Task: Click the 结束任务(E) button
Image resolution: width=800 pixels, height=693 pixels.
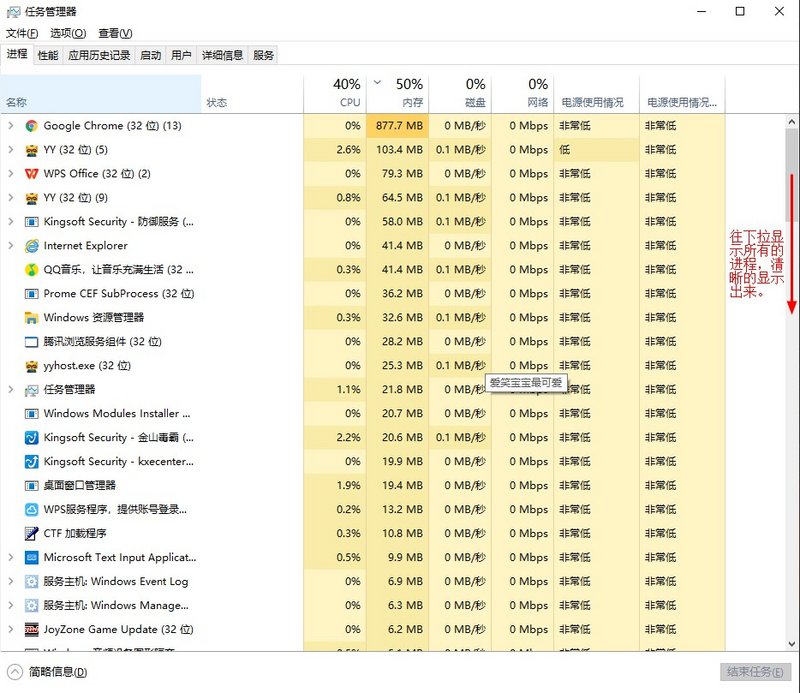Action: coord(755,672)
